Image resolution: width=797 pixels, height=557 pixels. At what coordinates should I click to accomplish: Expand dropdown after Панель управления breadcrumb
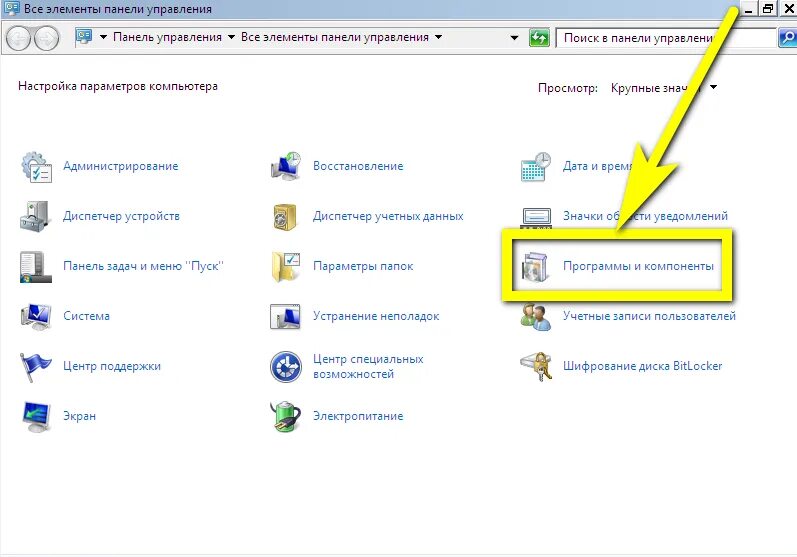coord(231,37)
